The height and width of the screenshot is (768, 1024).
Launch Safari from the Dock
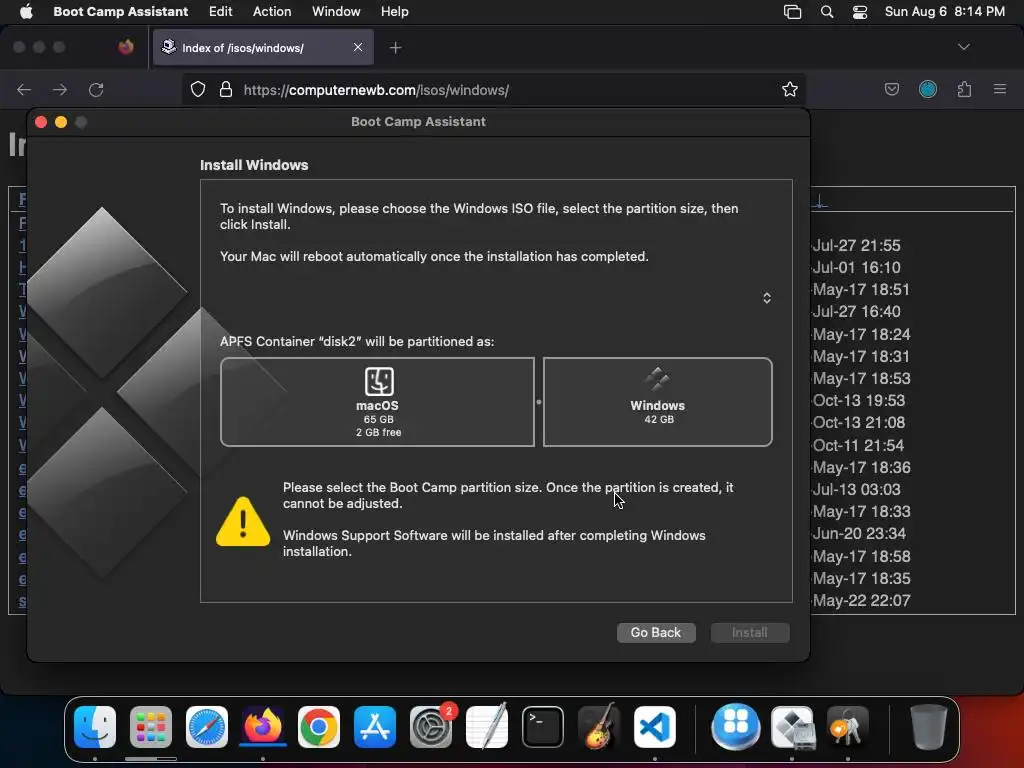[x=207, y=727]
